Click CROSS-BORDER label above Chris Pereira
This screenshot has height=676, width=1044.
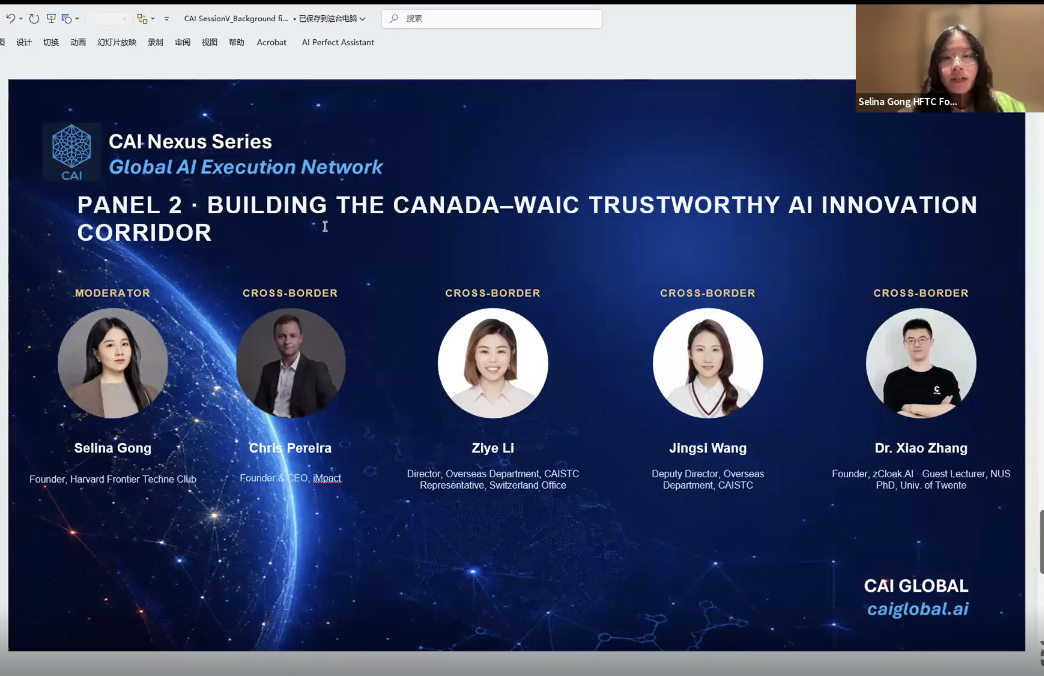point(290,293)
